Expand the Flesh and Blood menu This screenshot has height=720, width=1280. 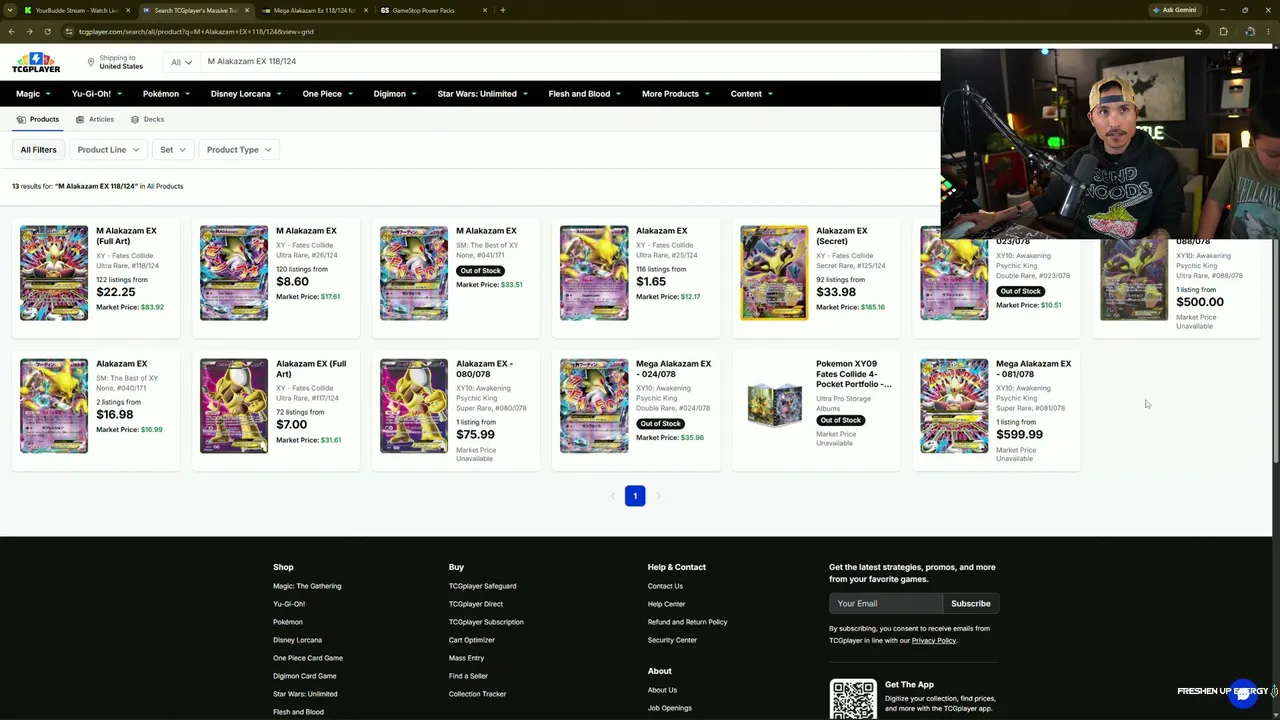(x=584, y=94)
